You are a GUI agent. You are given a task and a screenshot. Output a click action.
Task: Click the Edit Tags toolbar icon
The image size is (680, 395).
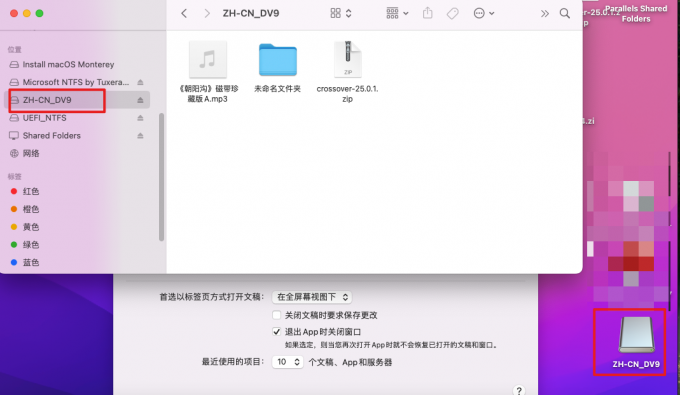click(452, 13)
